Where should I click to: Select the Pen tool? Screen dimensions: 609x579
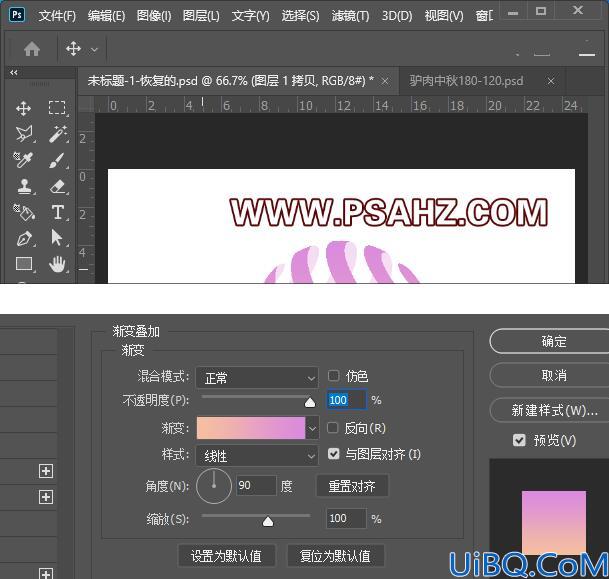pyautogui.click(x=24, y=238)
